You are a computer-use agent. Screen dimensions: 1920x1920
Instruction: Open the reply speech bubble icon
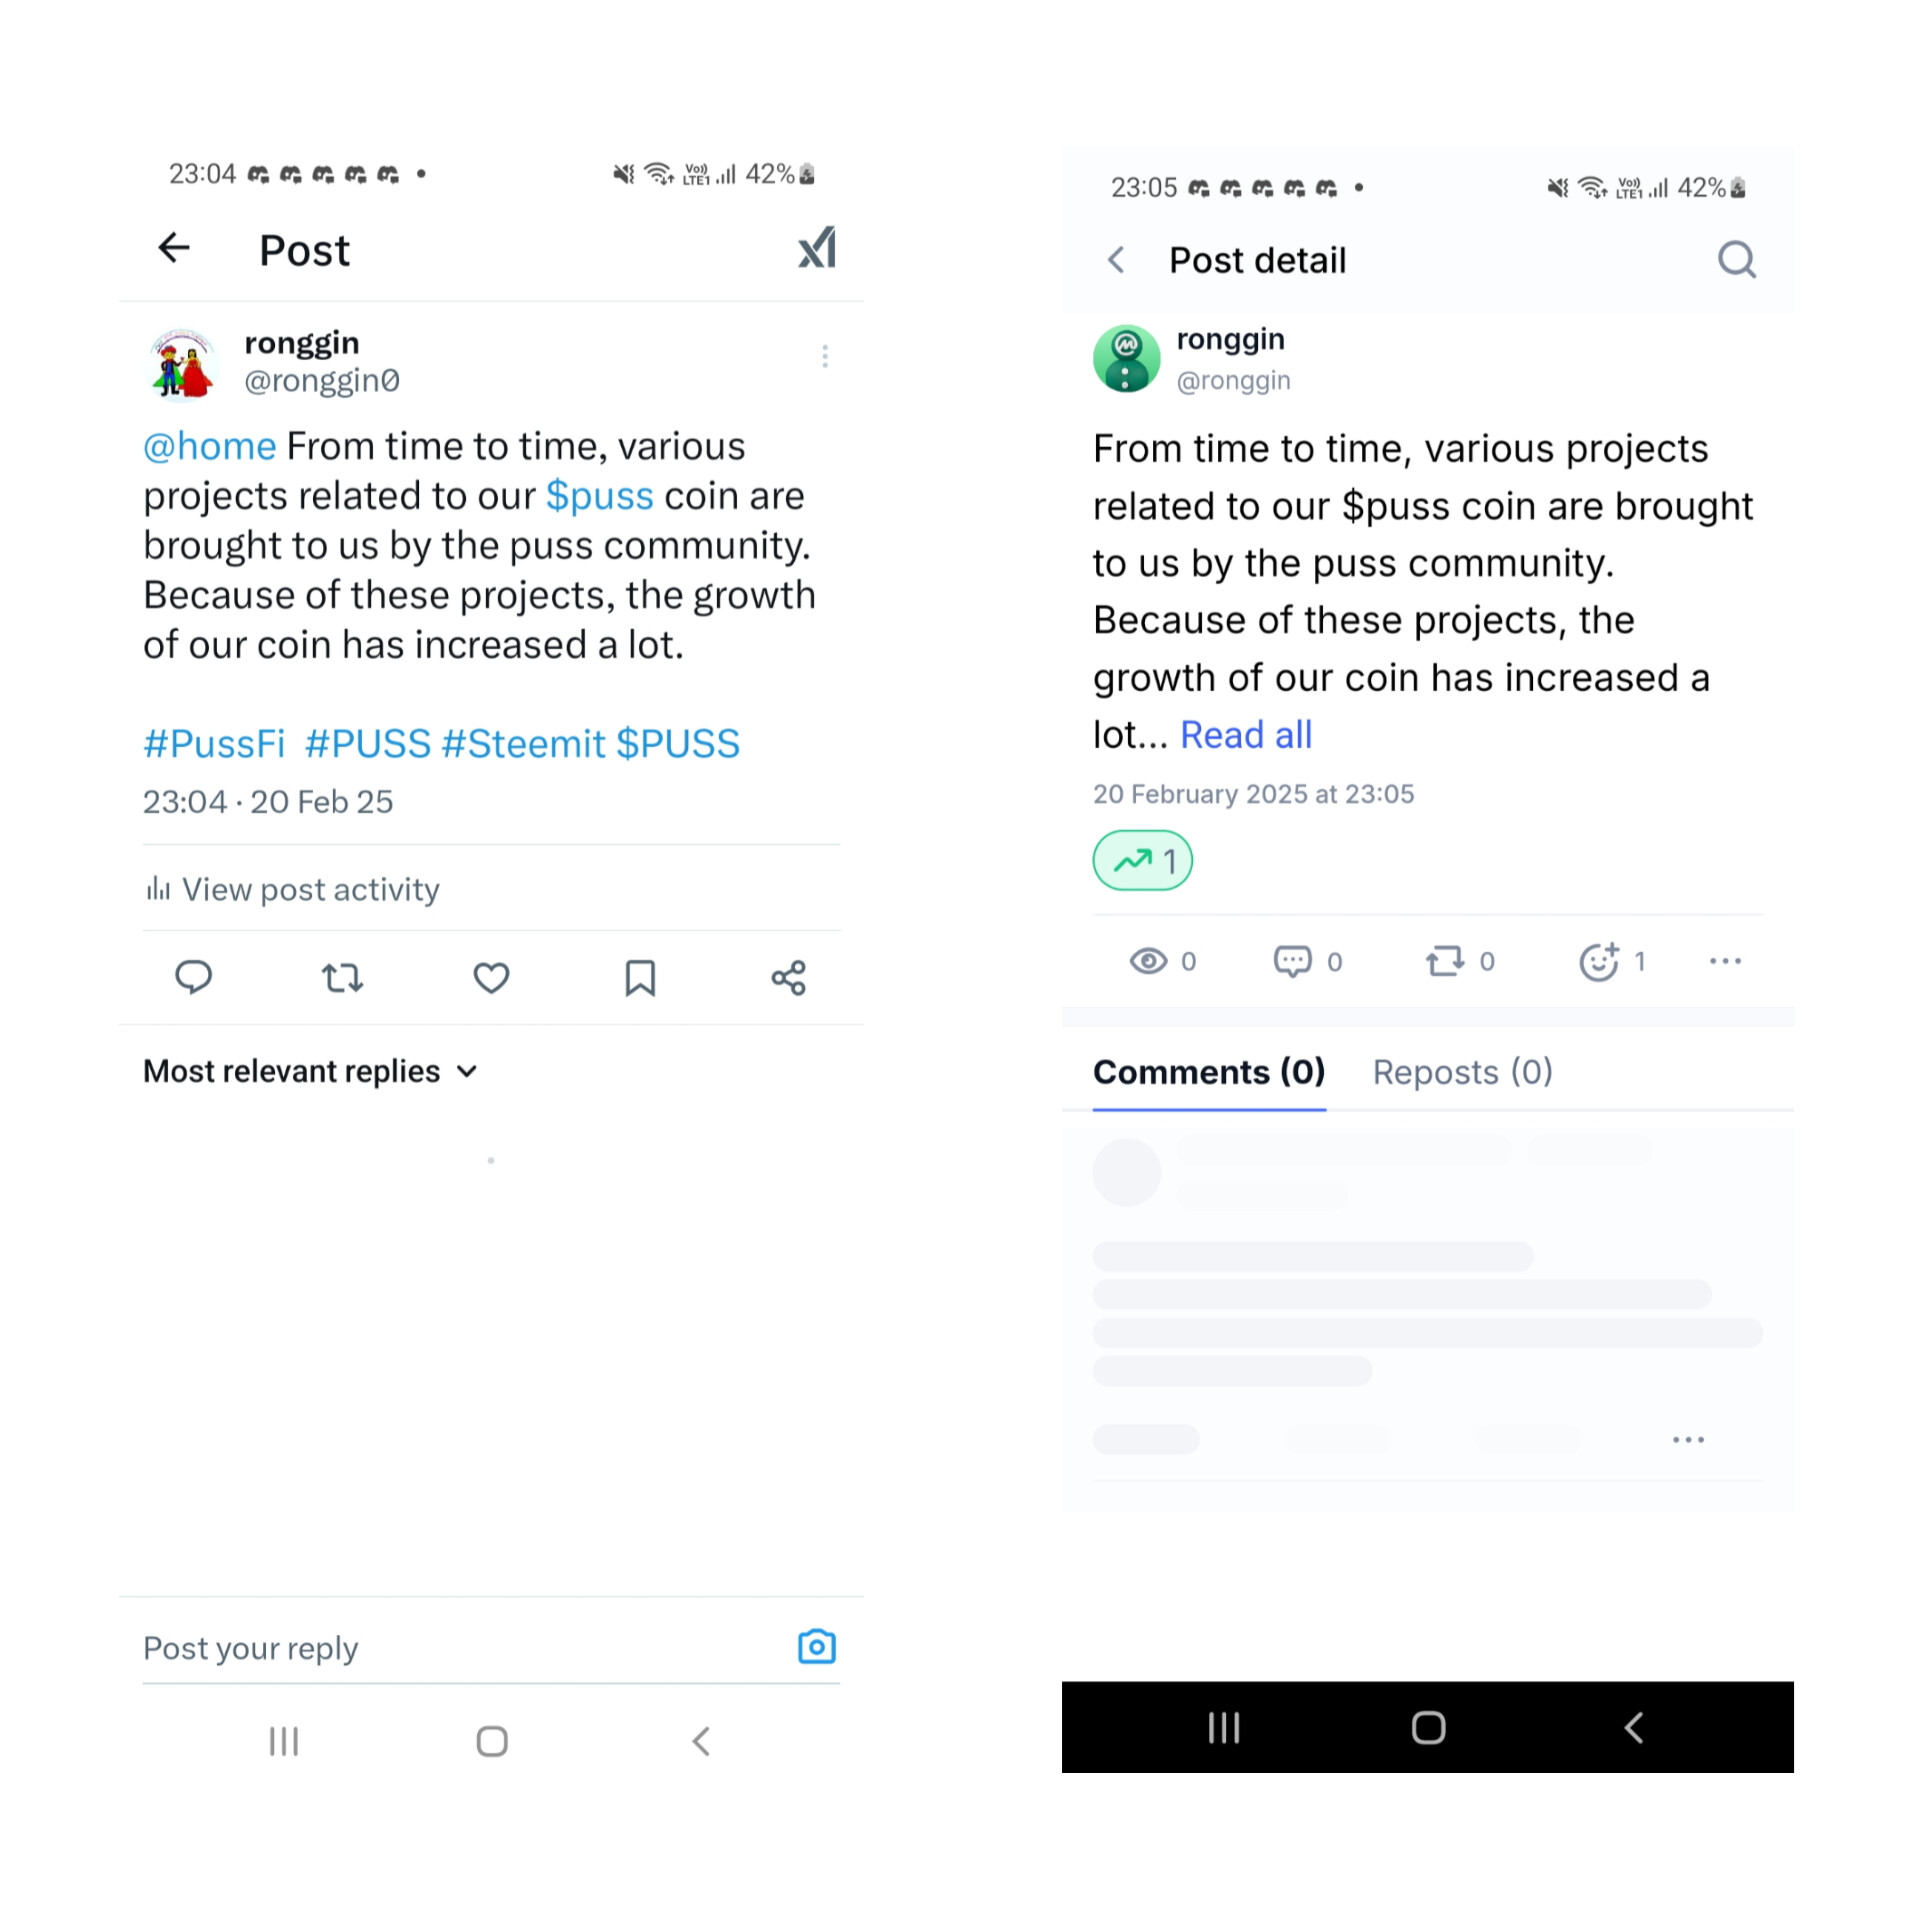coord(193,977)
